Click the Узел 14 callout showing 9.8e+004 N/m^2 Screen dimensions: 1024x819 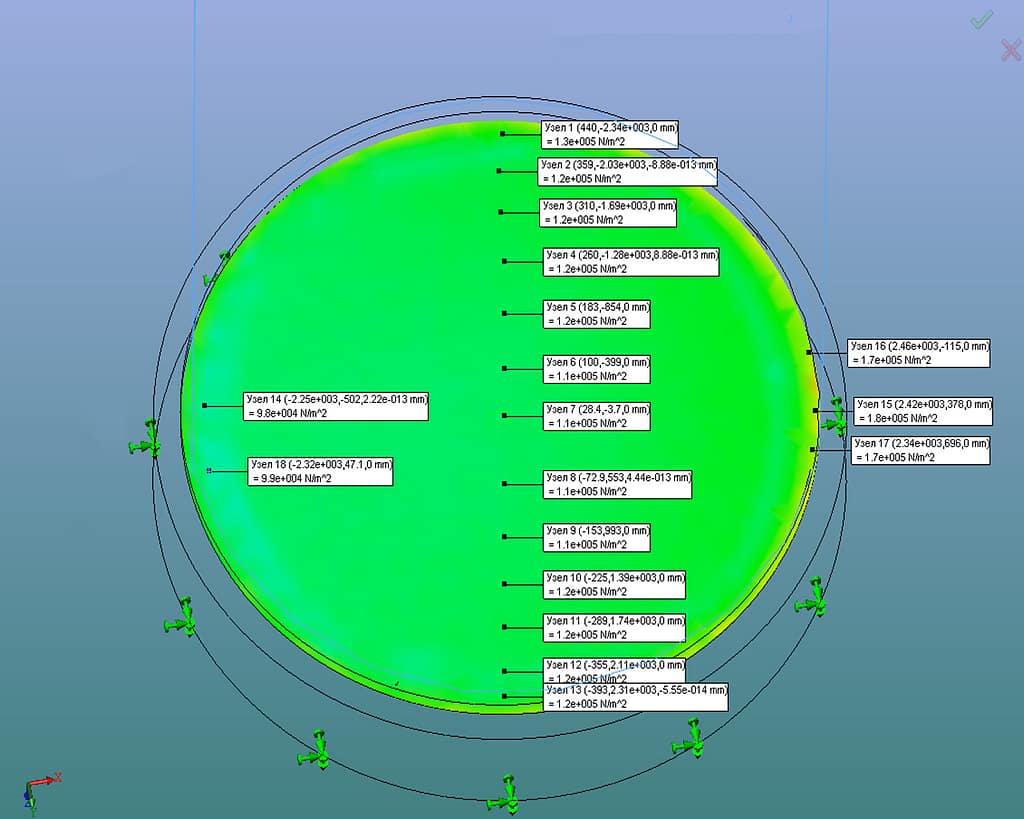[336, 406]
